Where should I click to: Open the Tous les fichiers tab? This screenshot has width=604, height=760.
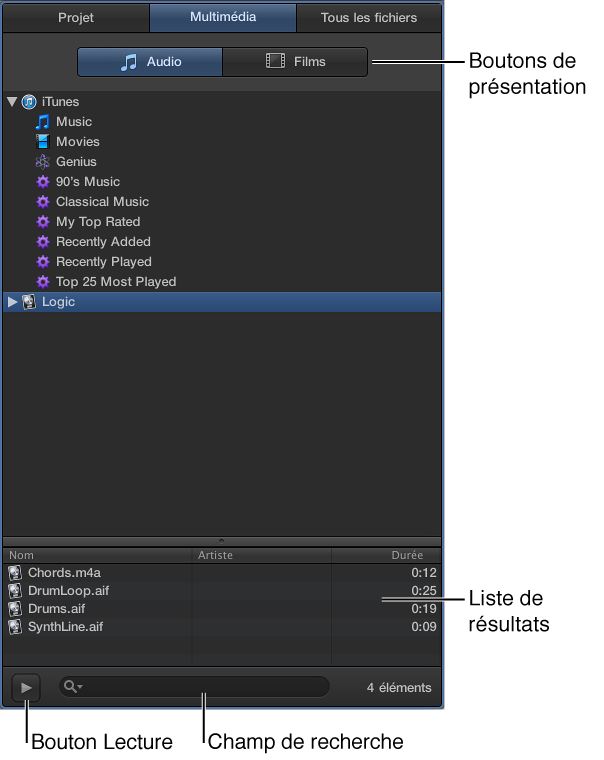368,18
